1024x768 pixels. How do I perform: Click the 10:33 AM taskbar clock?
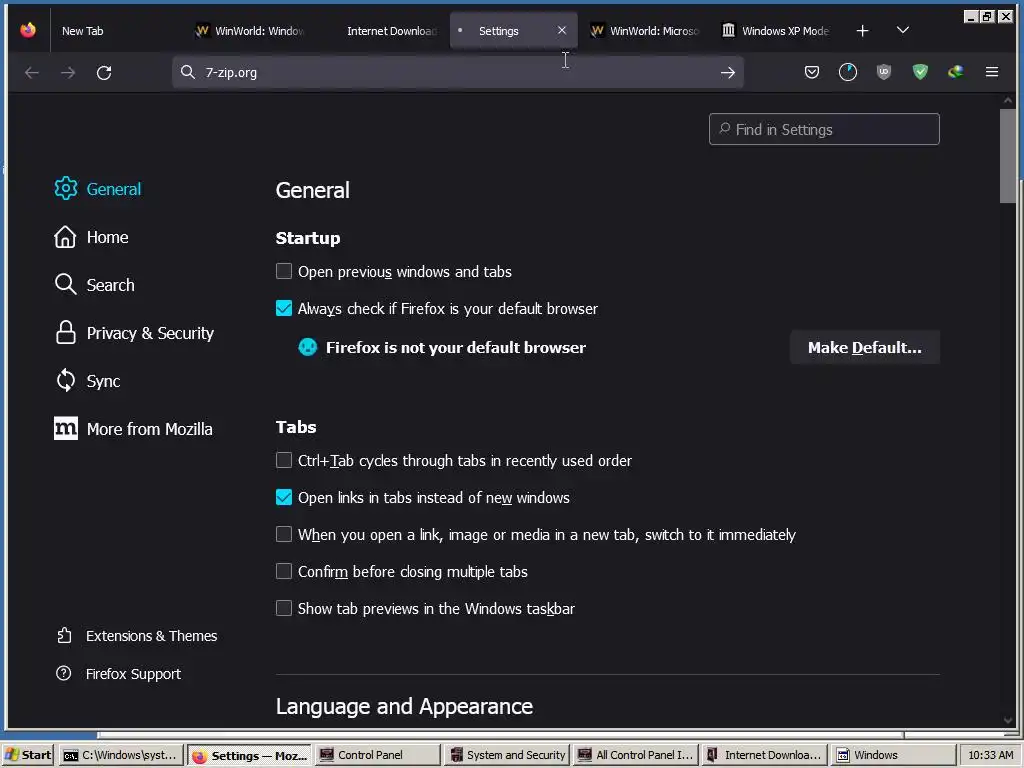(990, 755)
